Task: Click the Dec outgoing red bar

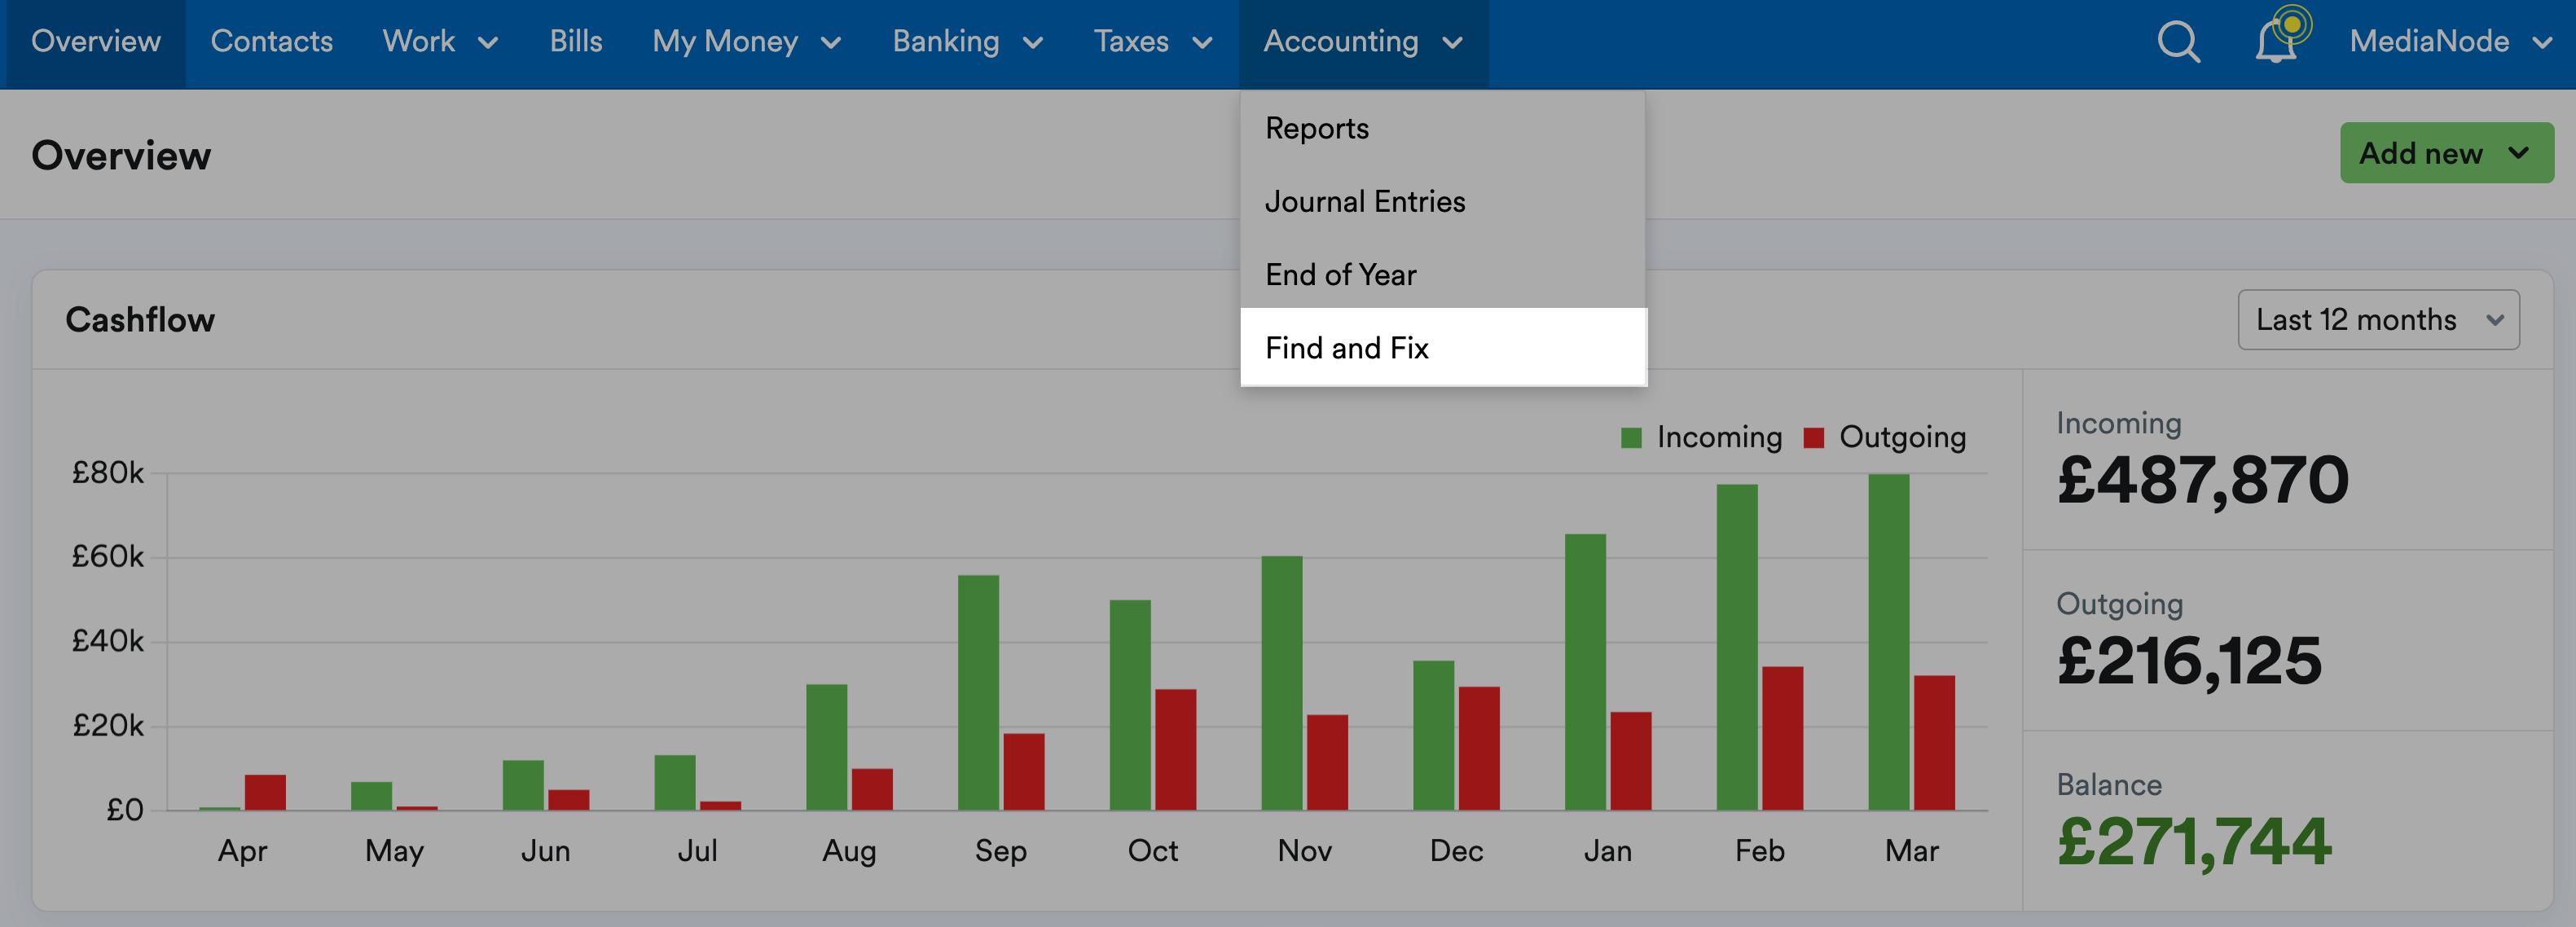Action: click(x=1479, y=748)
